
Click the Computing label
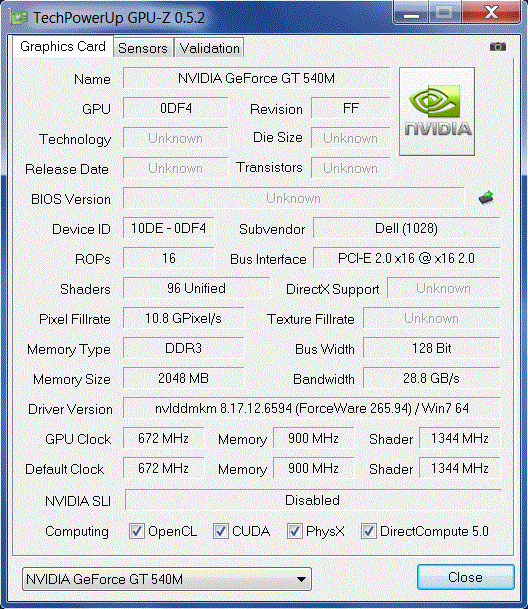[x=77, y=531]
